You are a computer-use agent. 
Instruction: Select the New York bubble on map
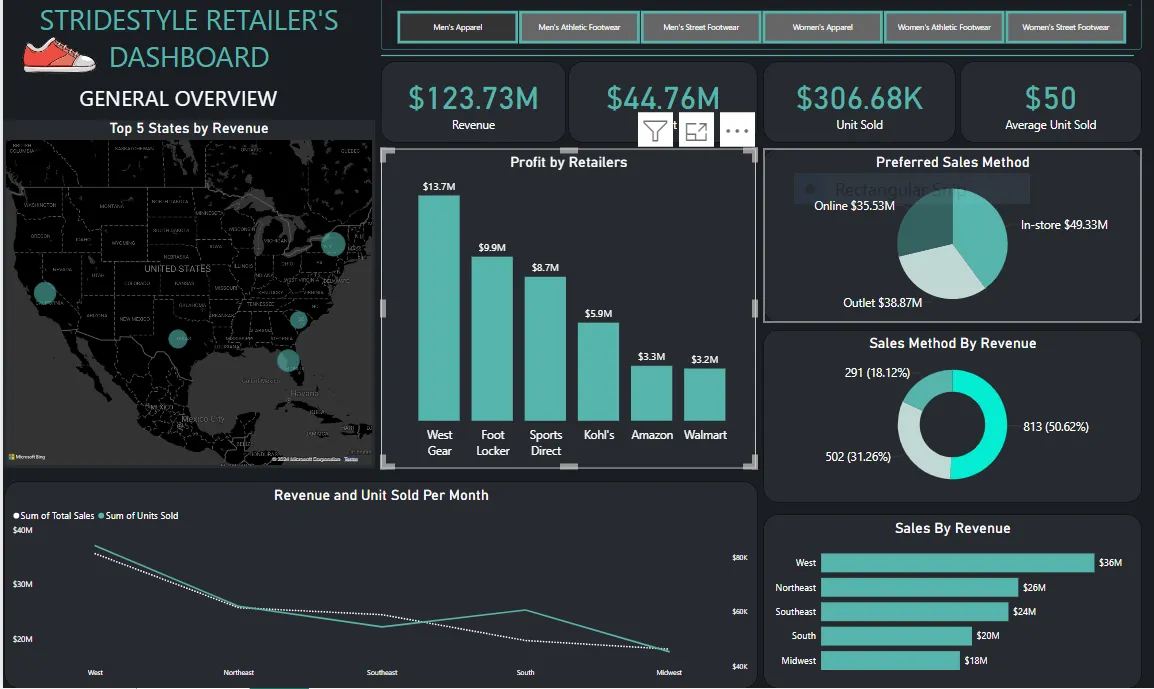[x=333, y=244]
